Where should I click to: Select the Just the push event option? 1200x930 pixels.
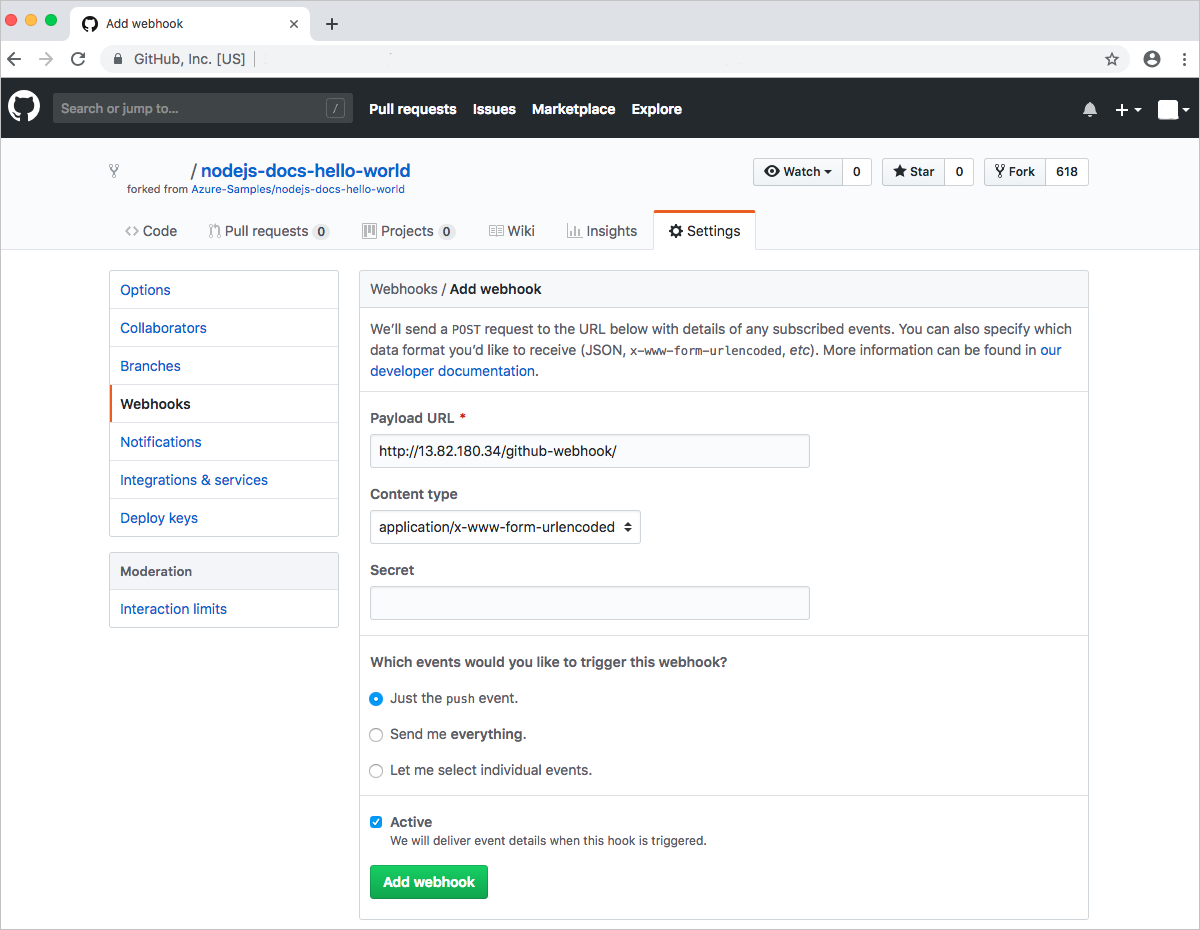pos(376,699)
